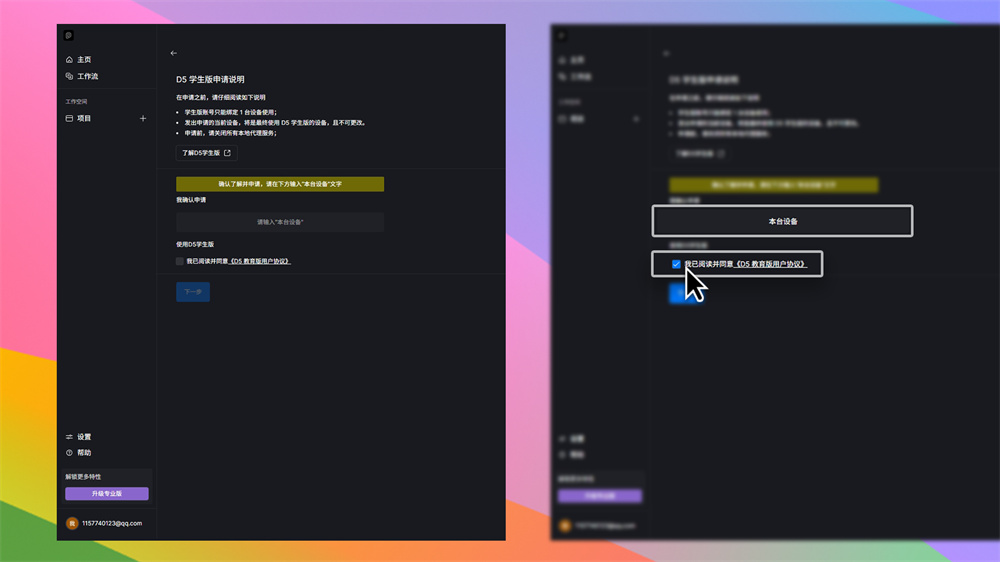Open 了解DS学生版 external link button
This screenshot has height=562, width=1000.
[x=206, y=153]
